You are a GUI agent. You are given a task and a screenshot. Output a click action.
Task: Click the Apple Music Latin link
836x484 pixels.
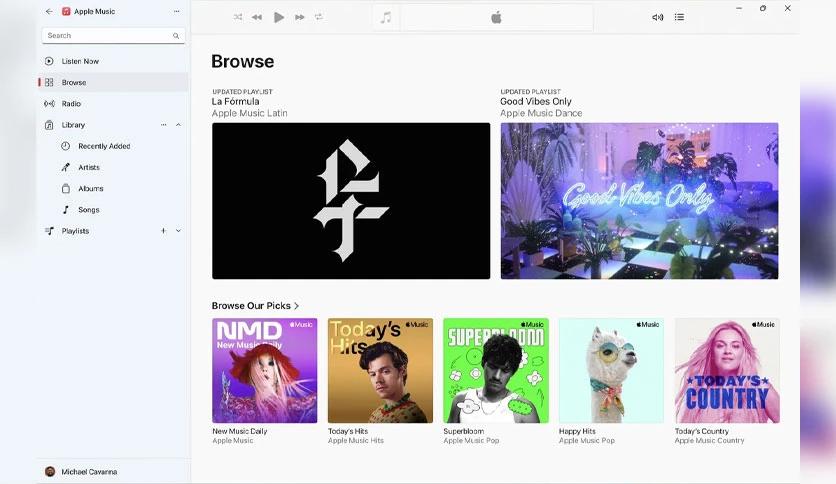250,113
